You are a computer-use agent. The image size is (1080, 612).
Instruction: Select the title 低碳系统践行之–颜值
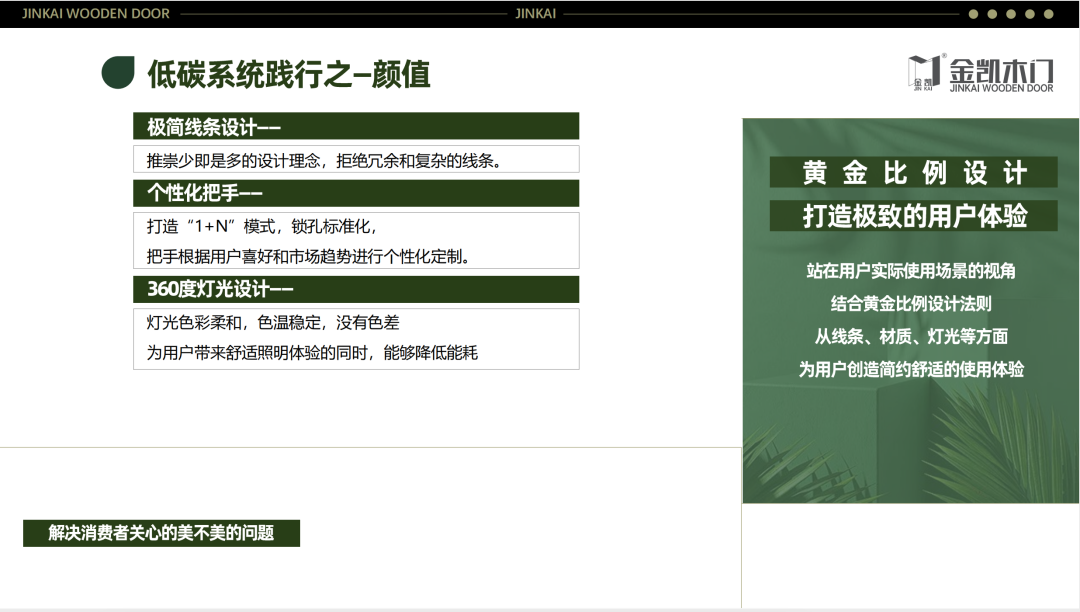(x=289, y=74)
